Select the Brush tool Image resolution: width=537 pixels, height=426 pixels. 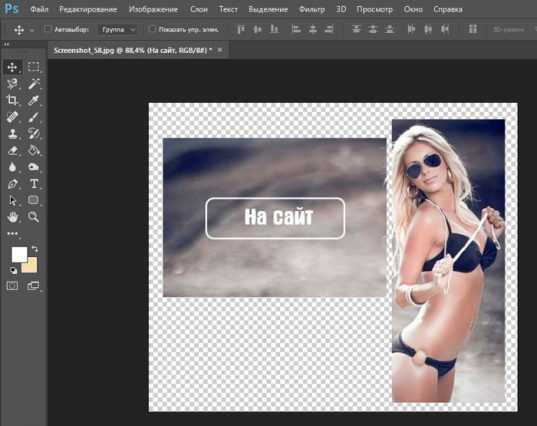pos(33,117)
